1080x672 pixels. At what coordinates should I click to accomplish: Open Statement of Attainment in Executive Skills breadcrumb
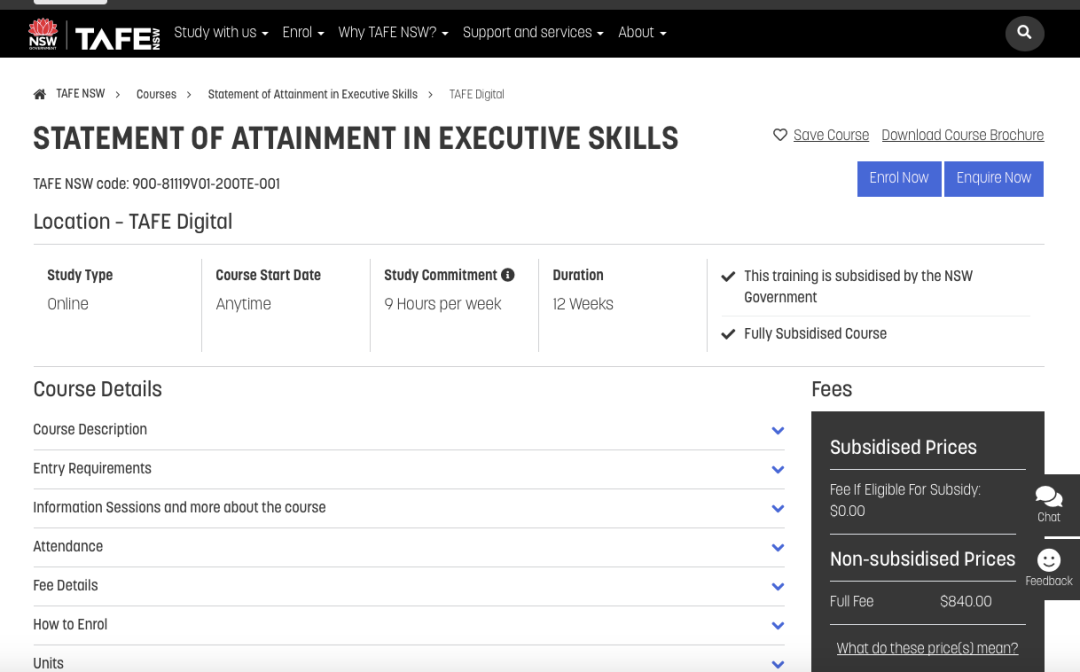click(313, 94)
